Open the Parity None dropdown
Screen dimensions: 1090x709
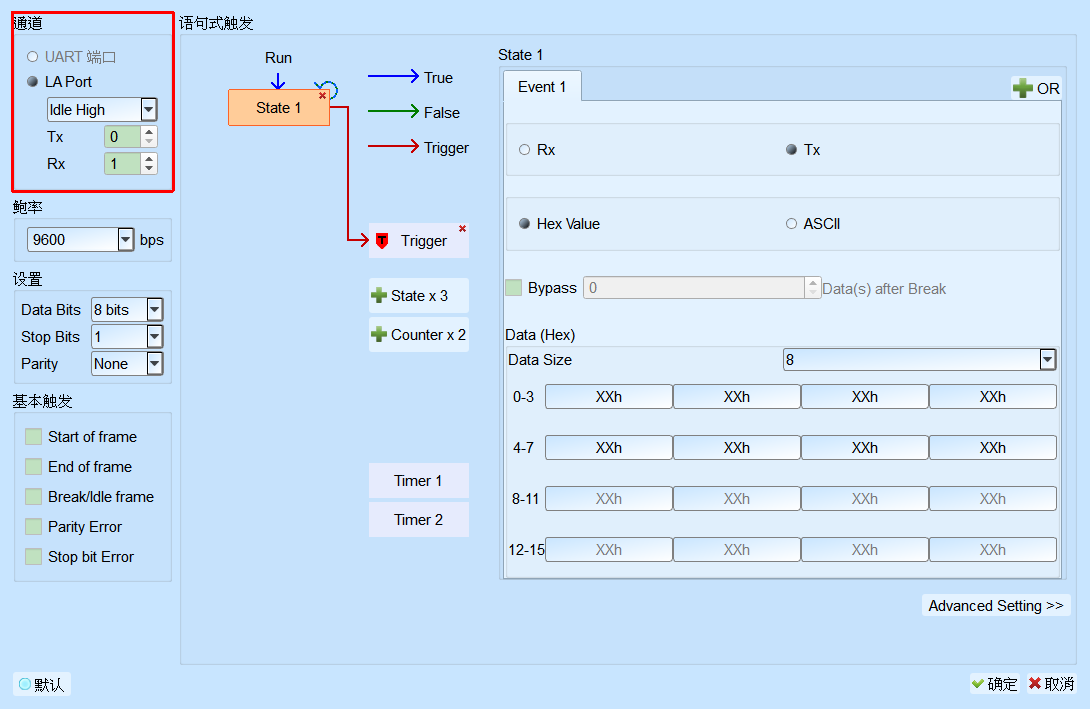point(155,364)
